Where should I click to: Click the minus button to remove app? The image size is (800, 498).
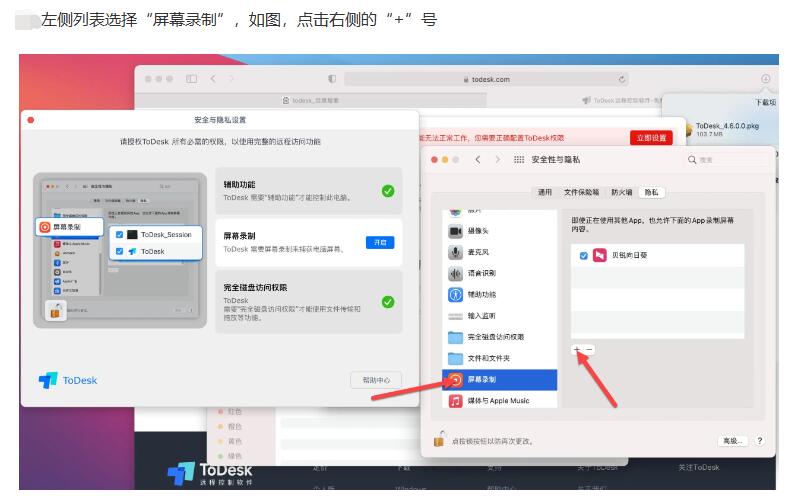tap(590, 349)
